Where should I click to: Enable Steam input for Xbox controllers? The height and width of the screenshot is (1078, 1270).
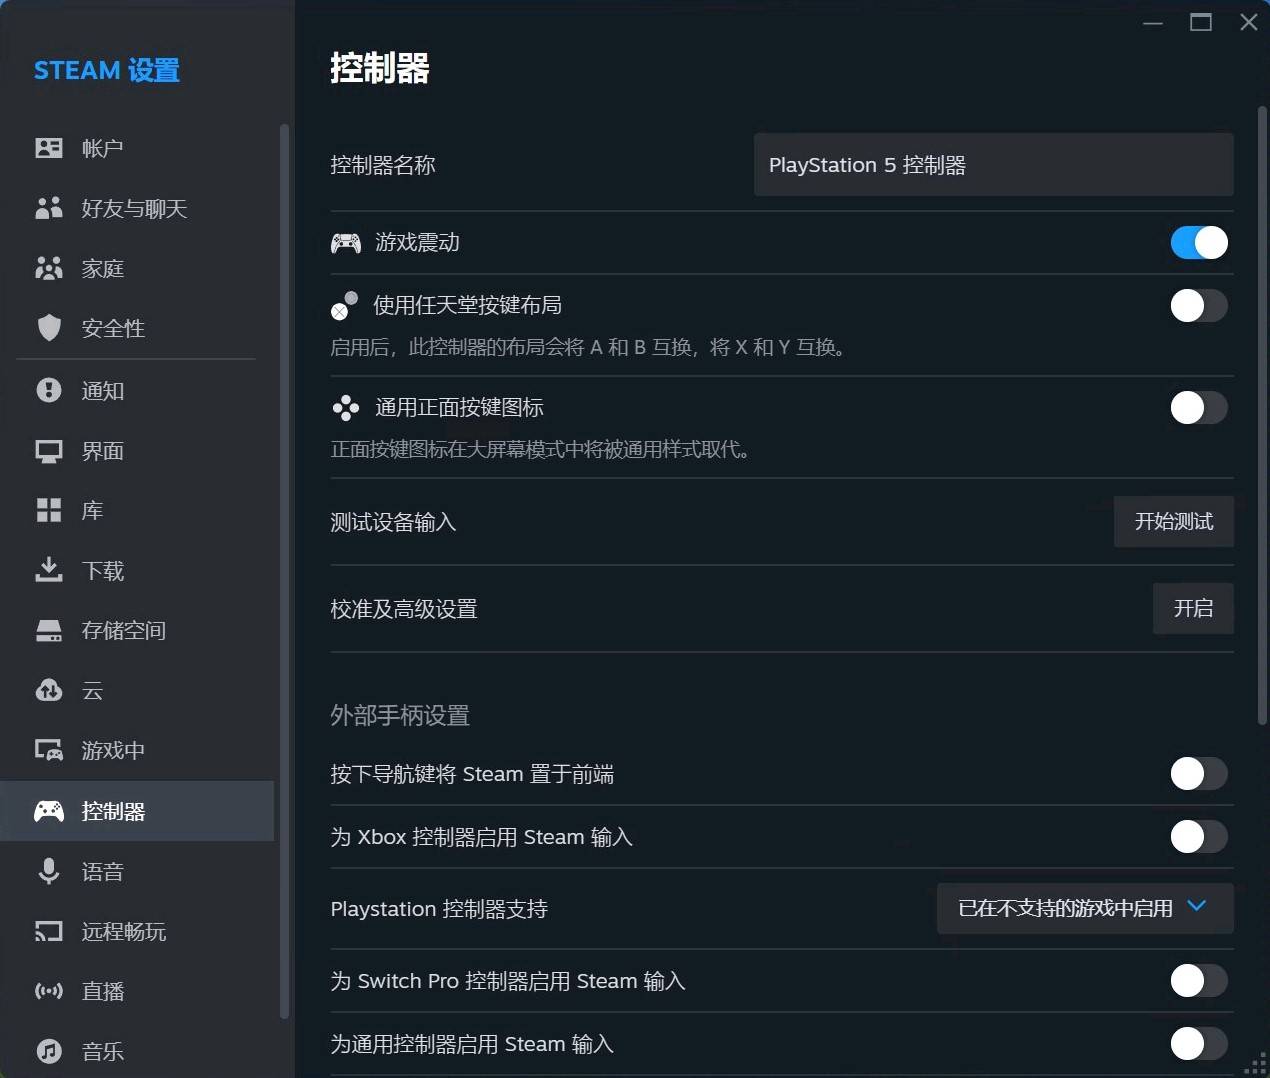point(1198,836)
